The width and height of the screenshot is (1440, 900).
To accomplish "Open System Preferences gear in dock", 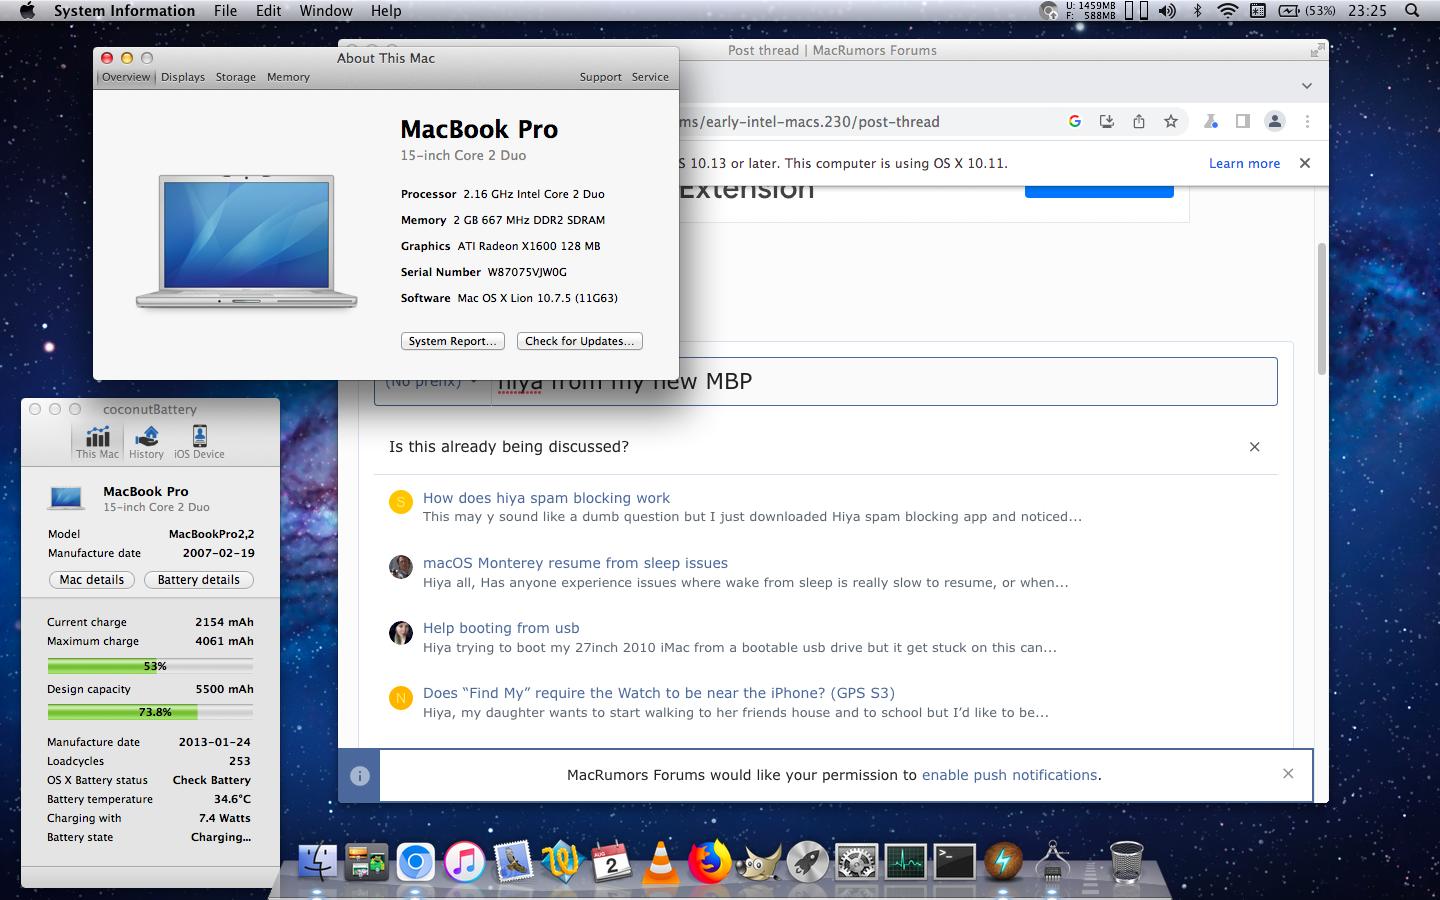I will (x=857, y=861).
